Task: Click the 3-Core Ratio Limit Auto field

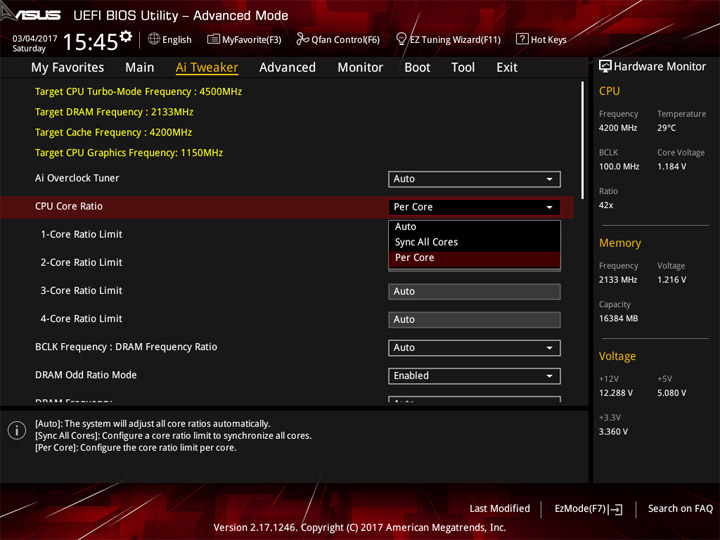Action: (x=474, y=292)
